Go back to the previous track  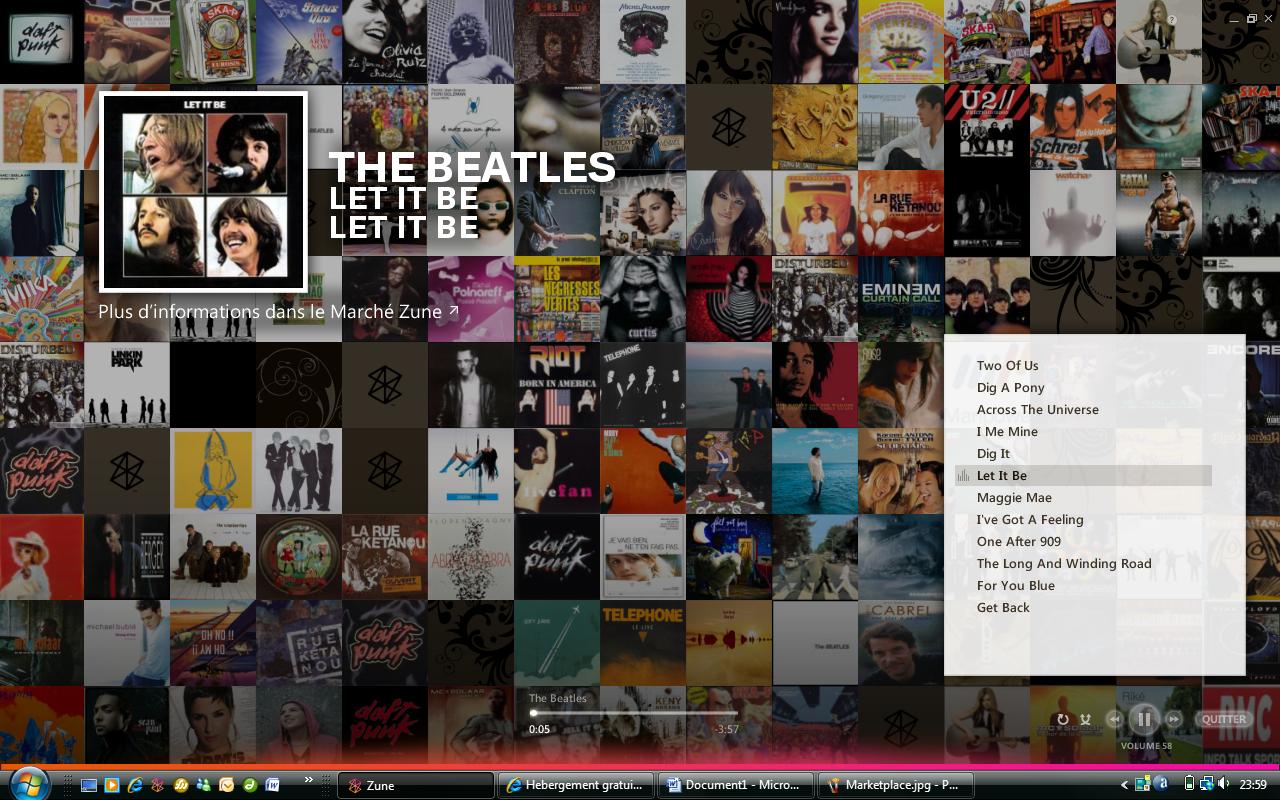(x=1114, y=719)
